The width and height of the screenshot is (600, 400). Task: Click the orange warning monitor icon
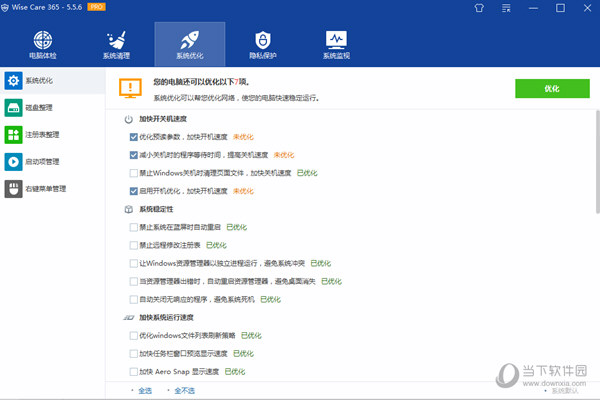pyautogui.click(x=130, y=88)
